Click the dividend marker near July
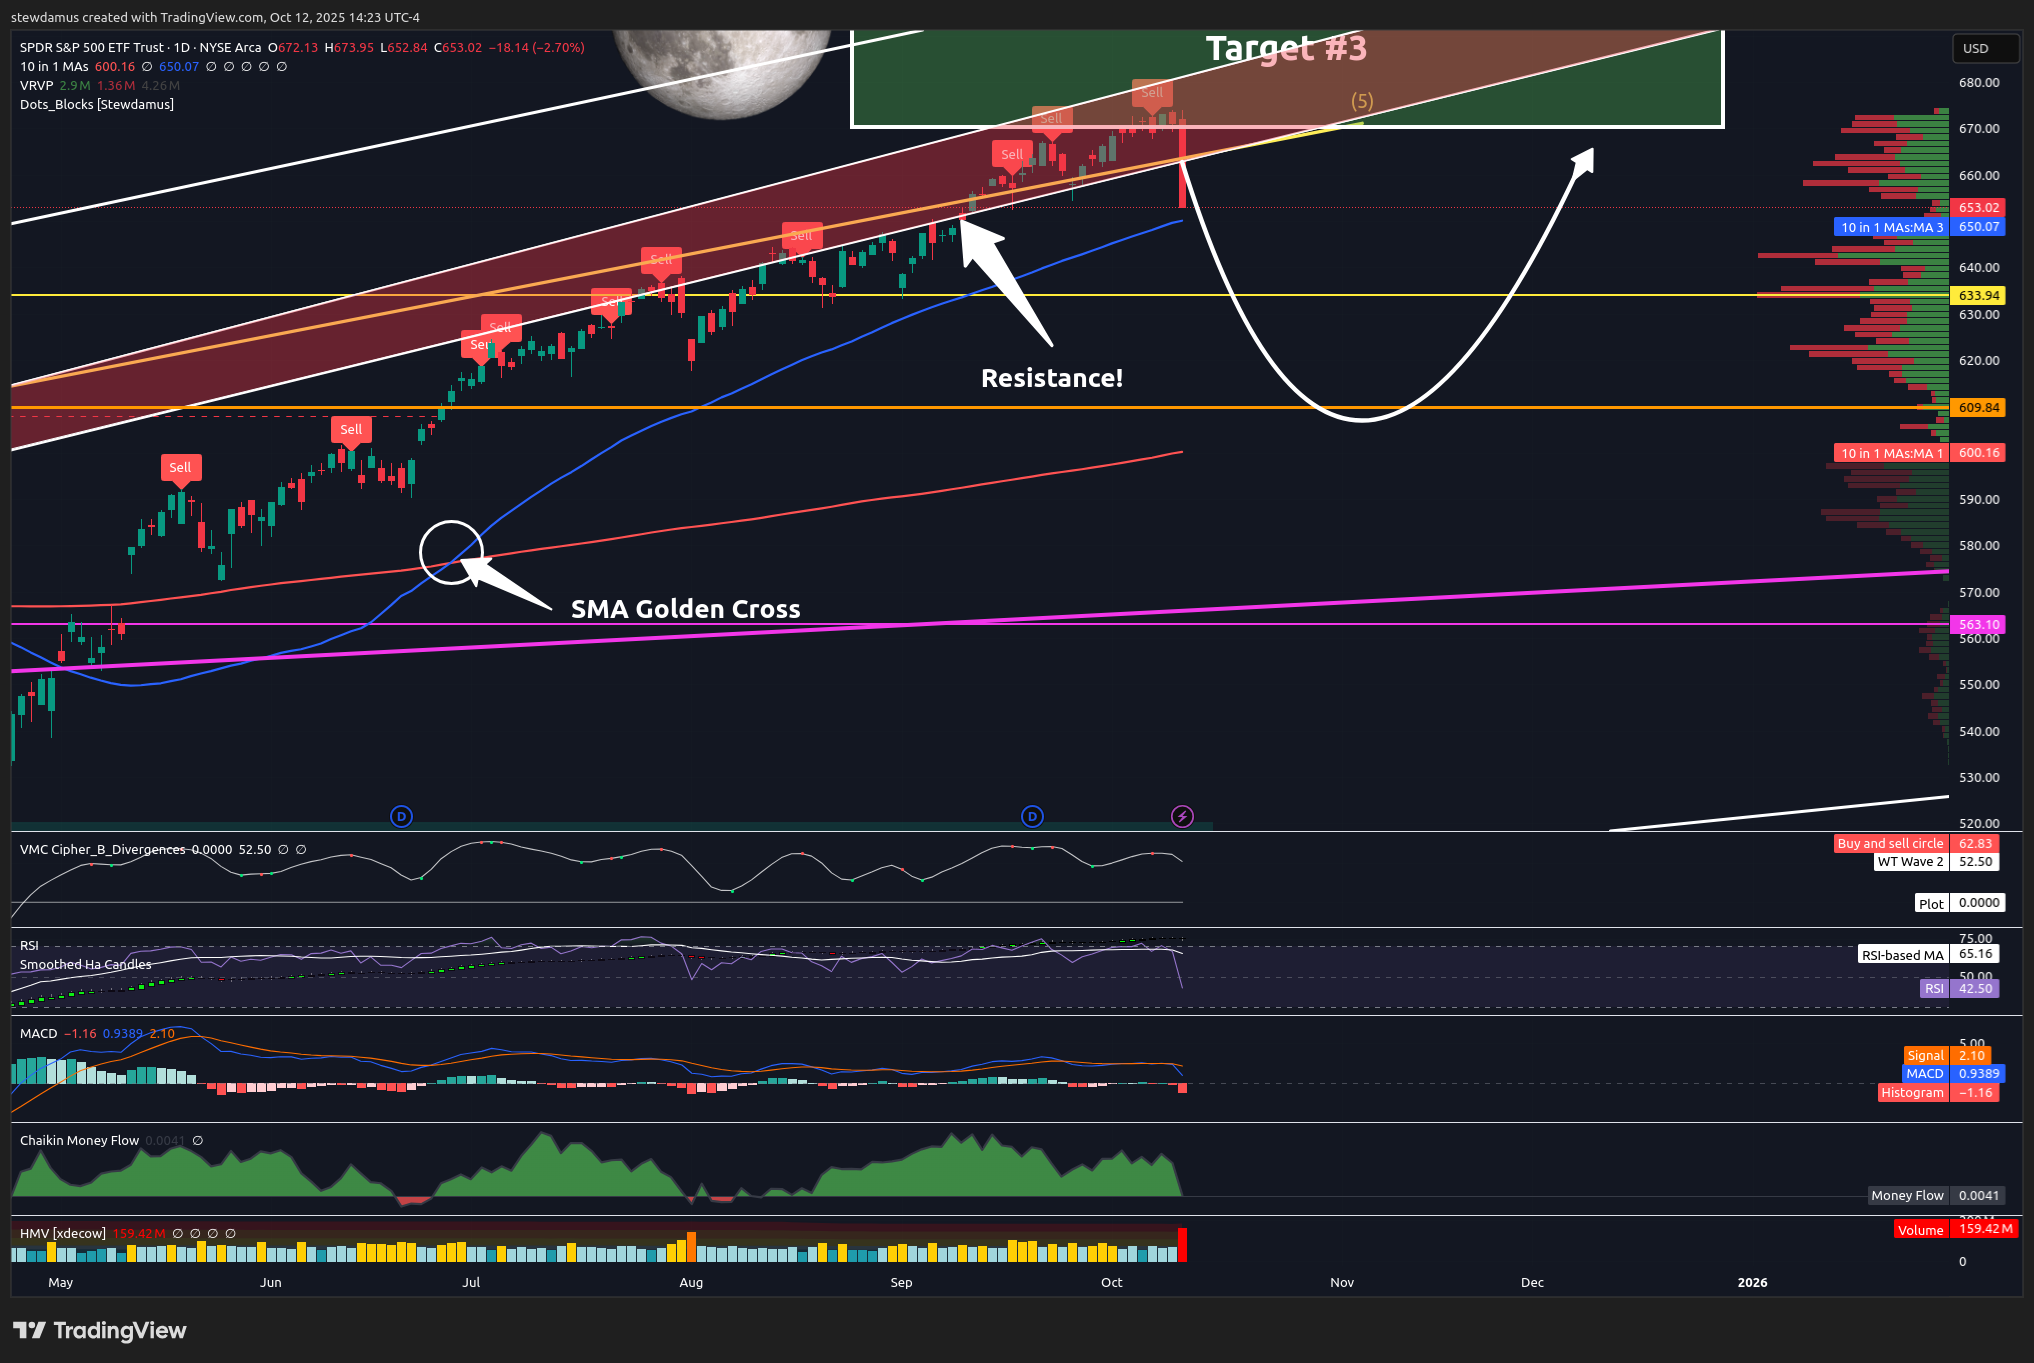The image size is (2034, 1363). tap(401, 817)
